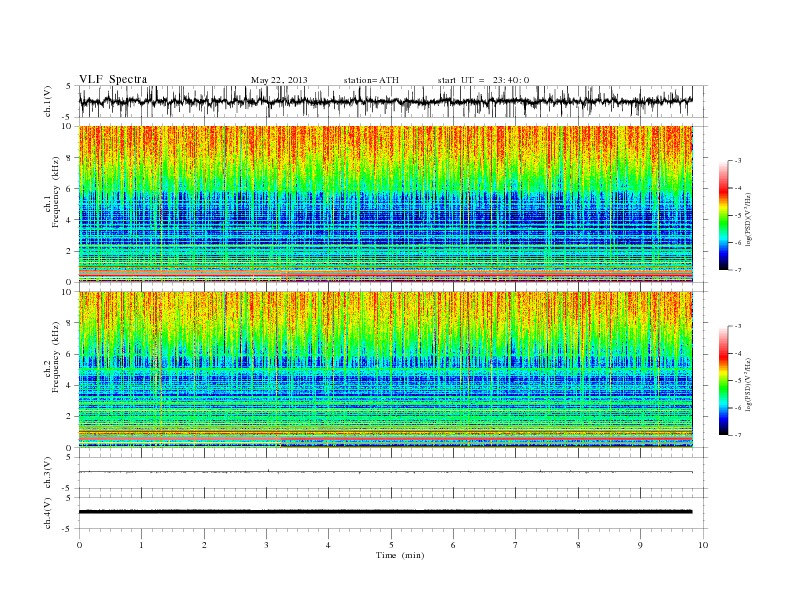Click the "6" kHz tick on ch.1 frequency axis
Viewport: 792px width, 612px height.
(x=70, y=189)
